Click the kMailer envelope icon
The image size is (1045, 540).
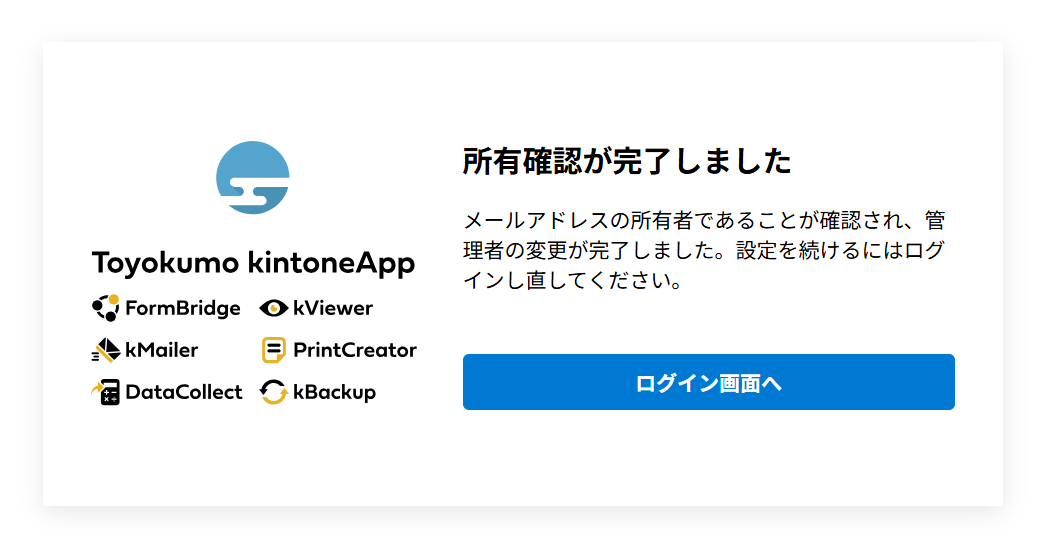(x=105, y=350)
